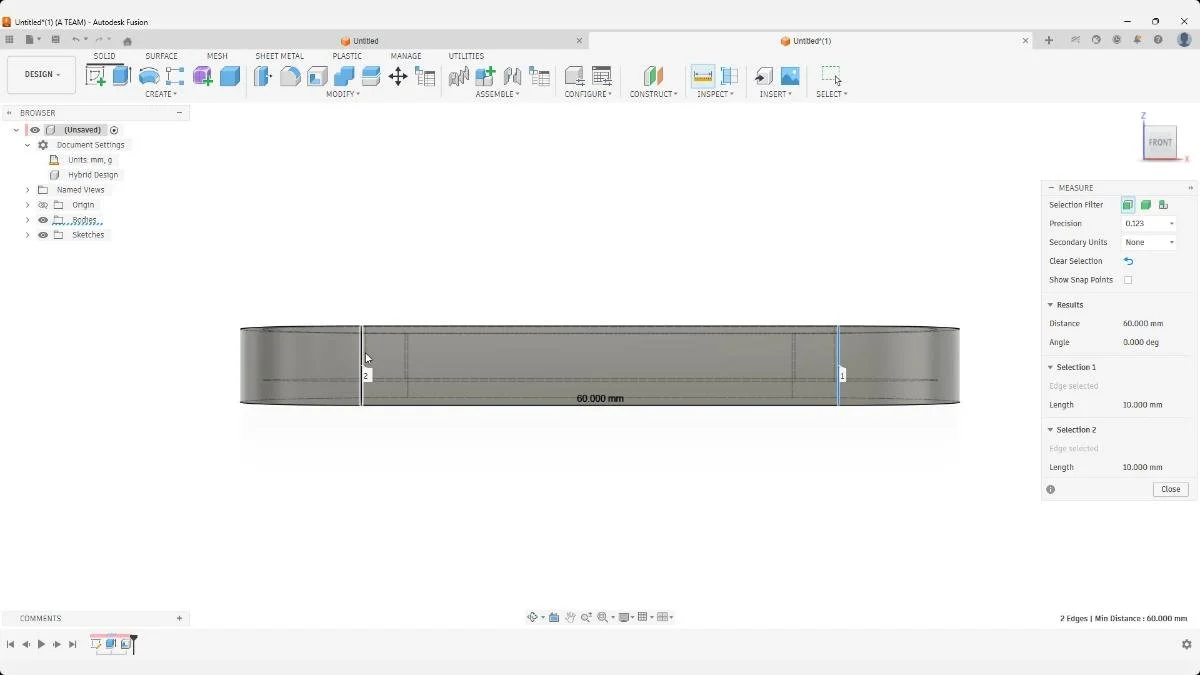Open the DESIGN workspace selector
1200x675 pixels.
40,74
